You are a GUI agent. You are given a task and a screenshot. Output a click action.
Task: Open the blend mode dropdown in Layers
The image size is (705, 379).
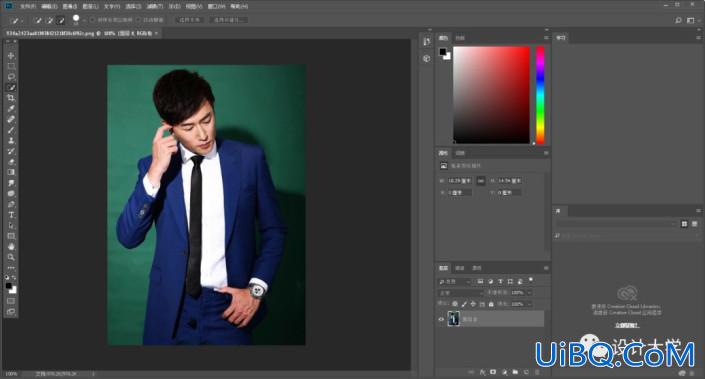point(460,293)
